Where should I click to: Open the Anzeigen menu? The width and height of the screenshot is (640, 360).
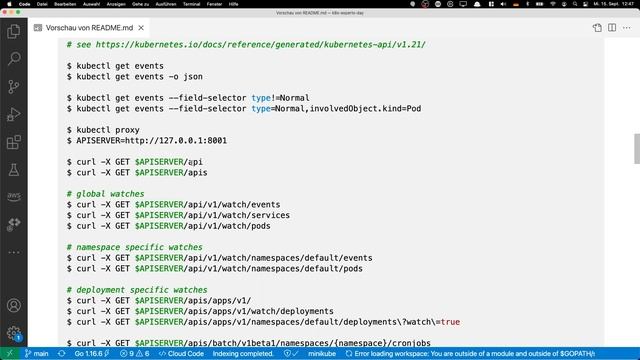(x=116, y=4)
